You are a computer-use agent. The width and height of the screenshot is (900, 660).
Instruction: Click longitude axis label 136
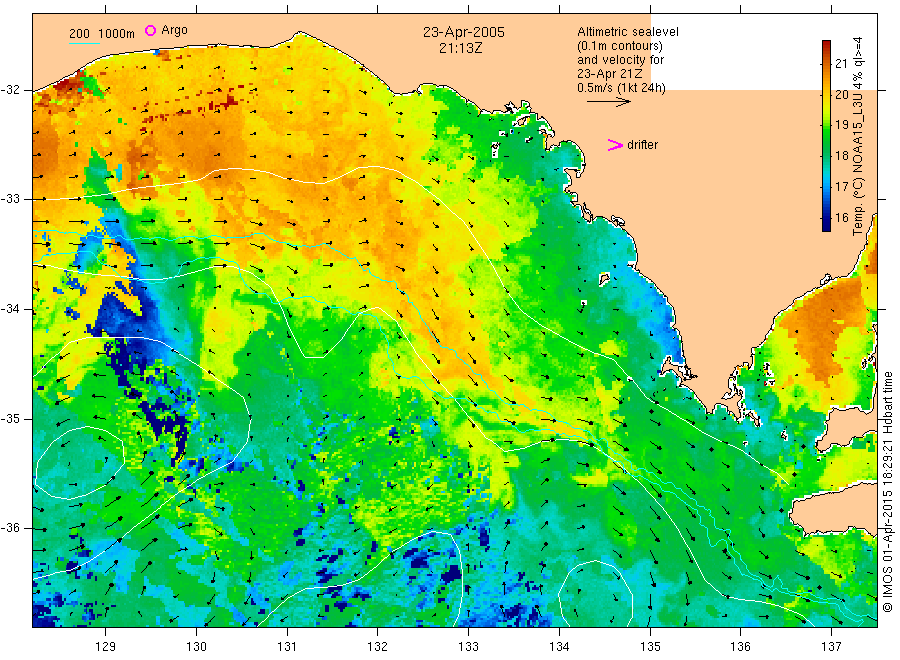(x=740, y=647)
